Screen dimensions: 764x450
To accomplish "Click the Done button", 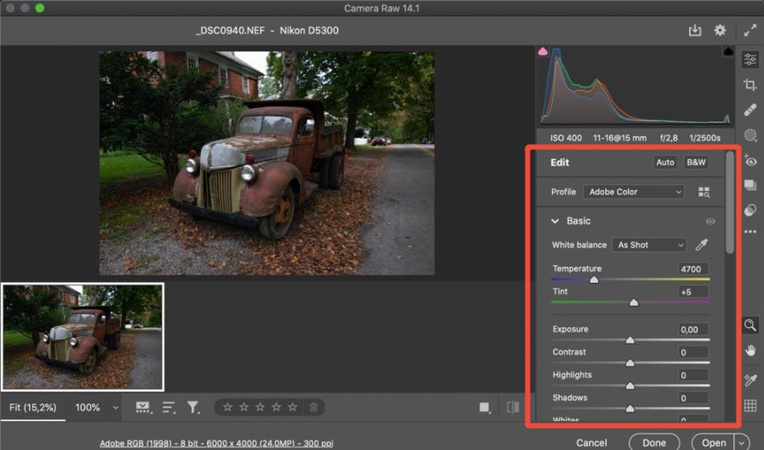I will 654,442.
